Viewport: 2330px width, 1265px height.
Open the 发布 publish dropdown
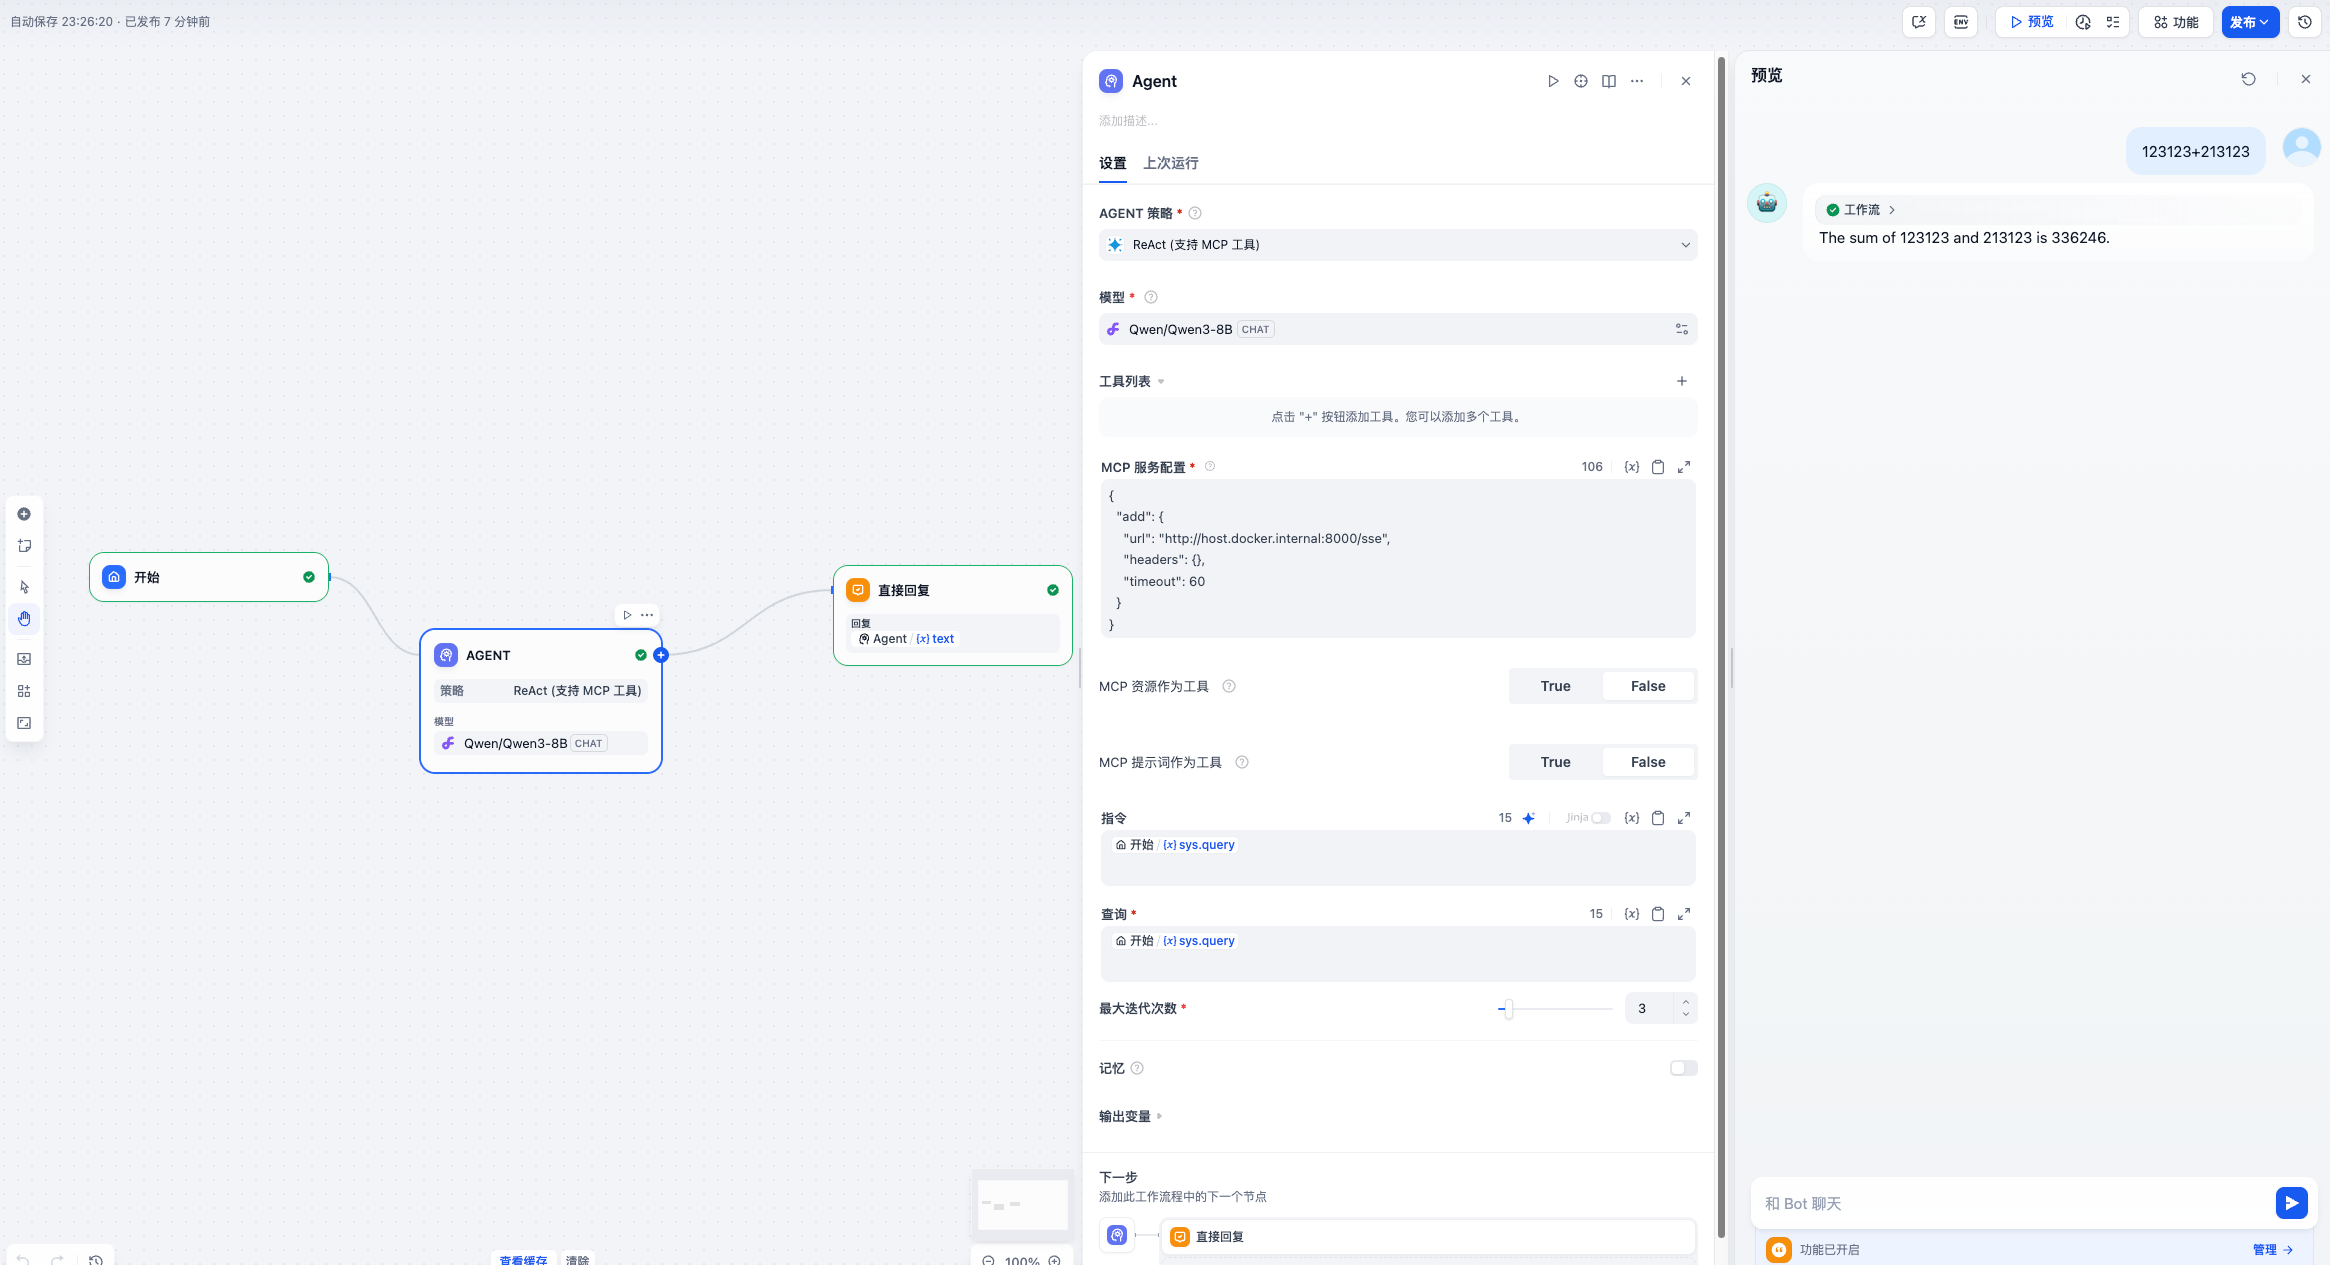click(2250, 22)
